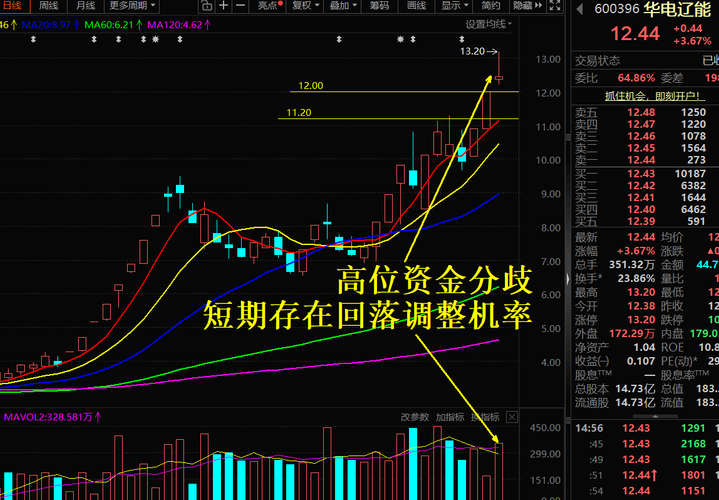Switch to 周线 weekly period tab
The height and width of the screenshot is (500, 719).
[x=48, y=6]
